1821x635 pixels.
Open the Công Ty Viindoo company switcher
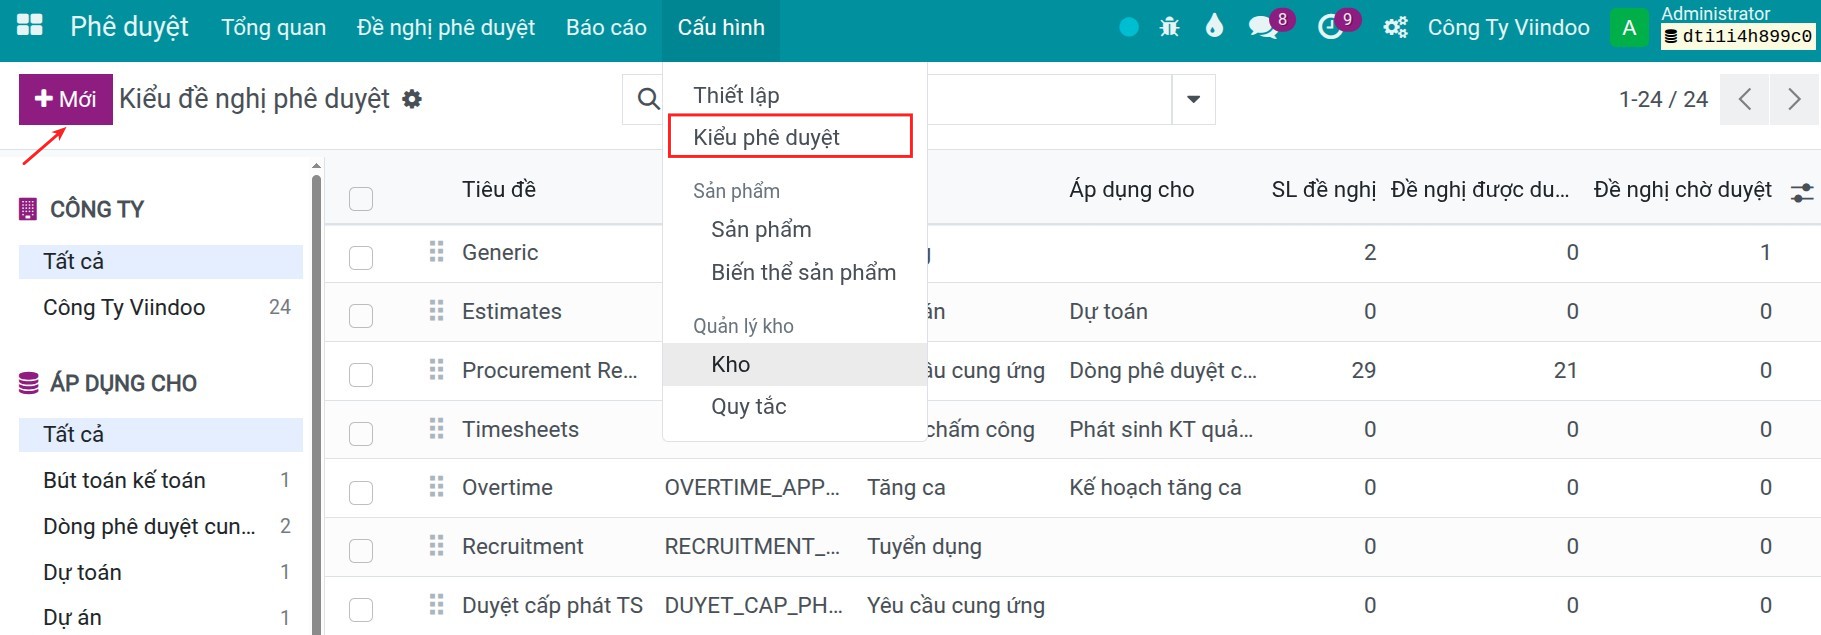click(x=1508, y=27)
